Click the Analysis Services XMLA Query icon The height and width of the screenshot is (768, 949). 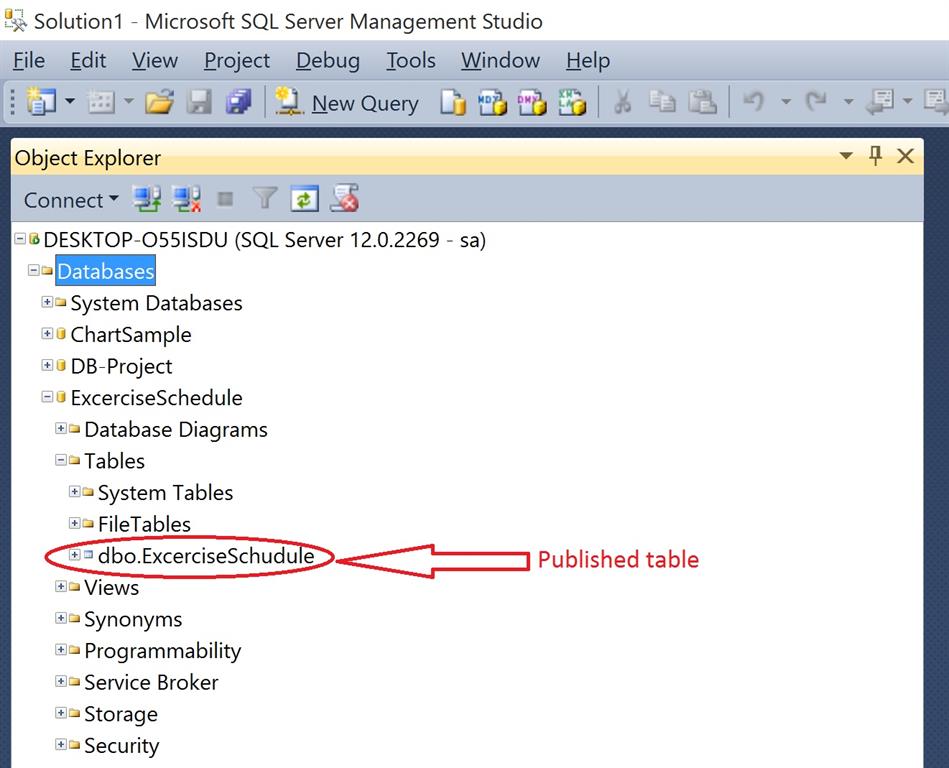point(572,102)
